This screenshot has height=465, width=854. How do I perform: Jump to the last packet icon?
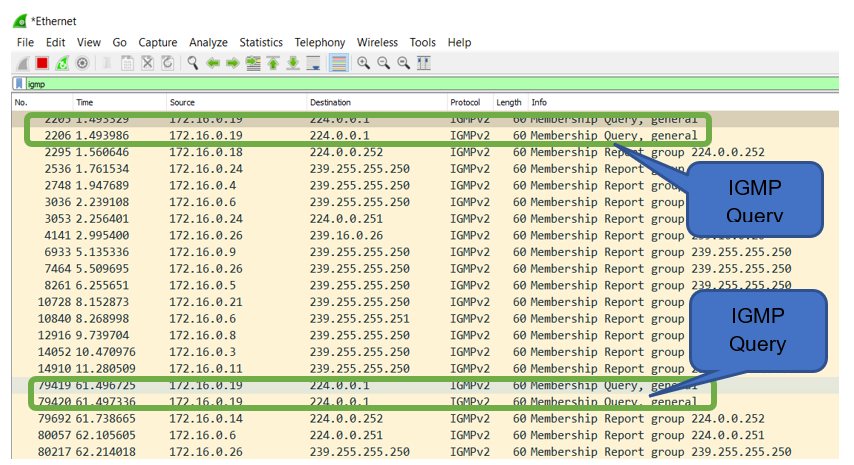pyautogui.click(x=292, y=63)
